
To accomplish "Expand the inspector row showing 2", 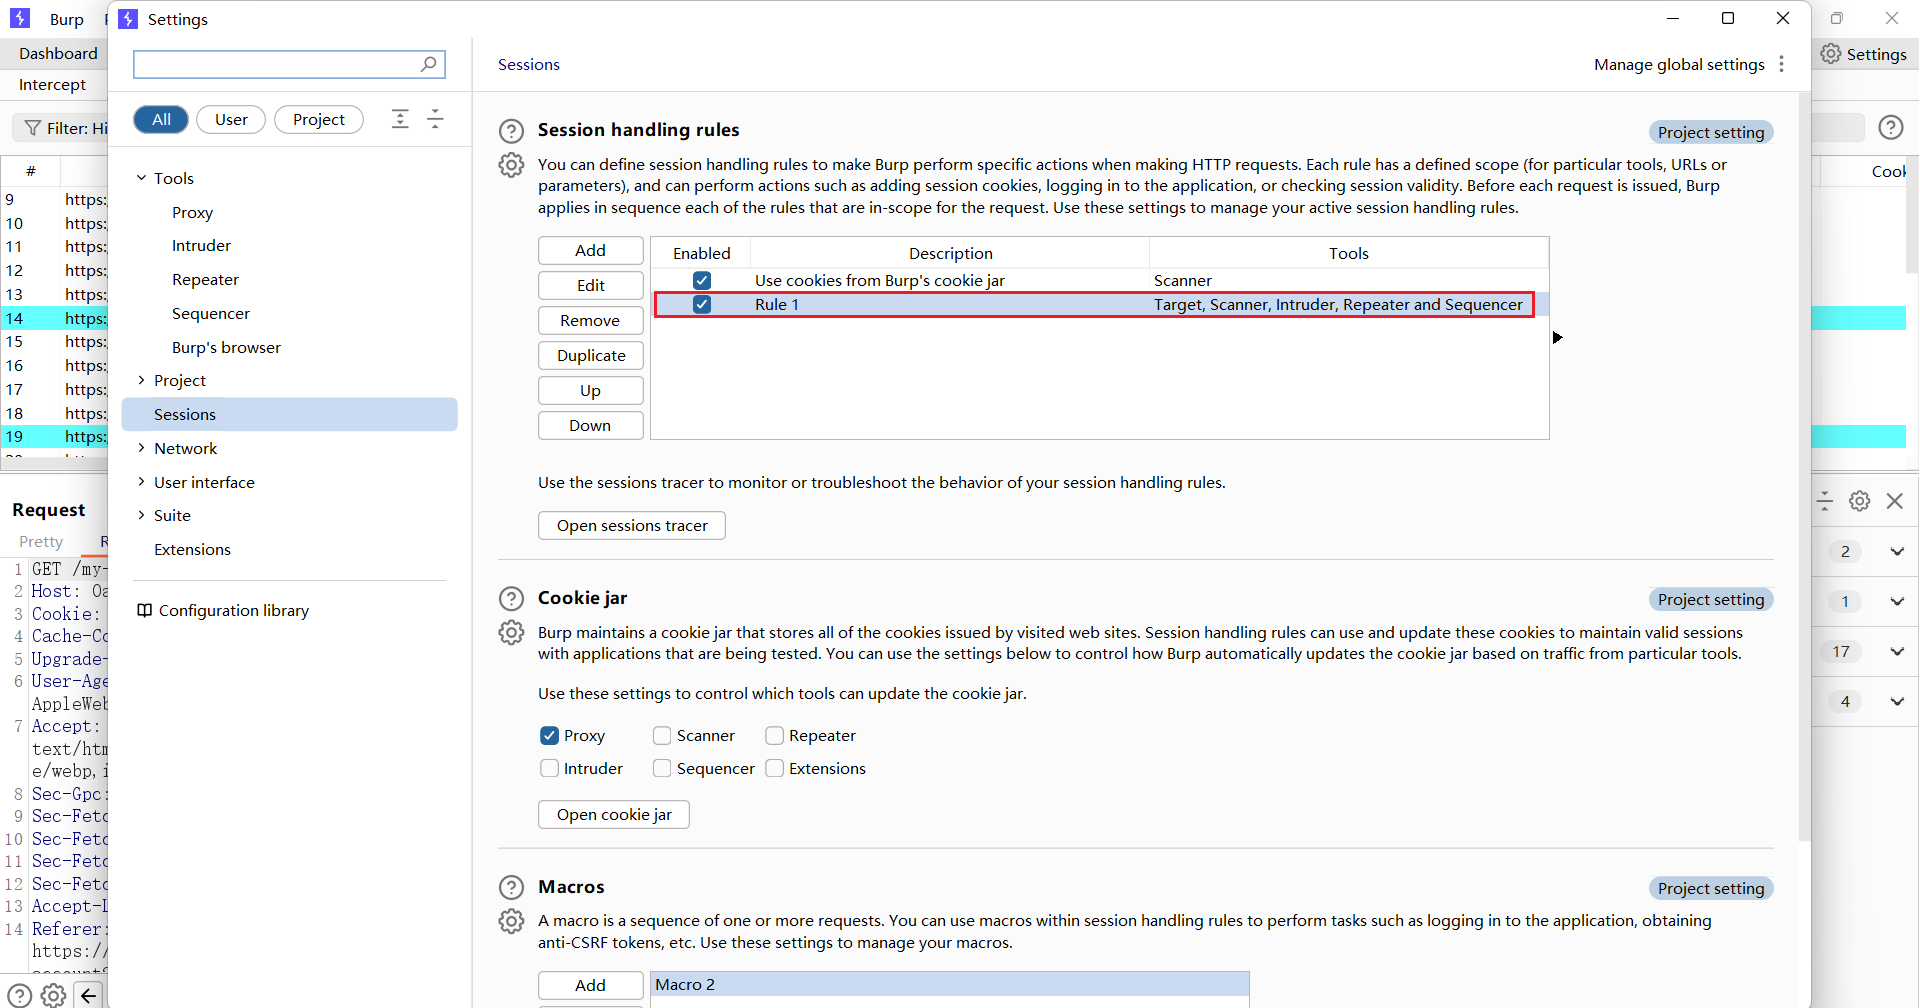I will [x=1897, y=552].
